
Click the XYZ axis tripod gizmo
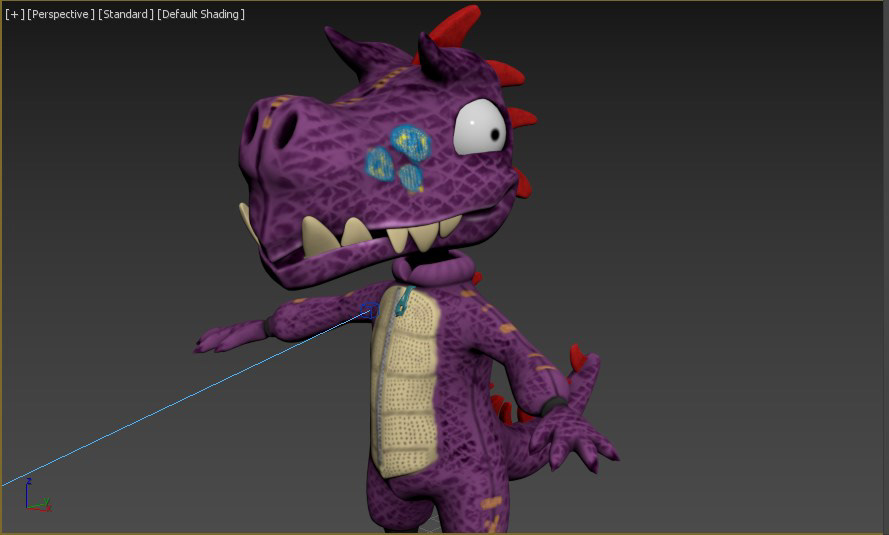point(37,496)
